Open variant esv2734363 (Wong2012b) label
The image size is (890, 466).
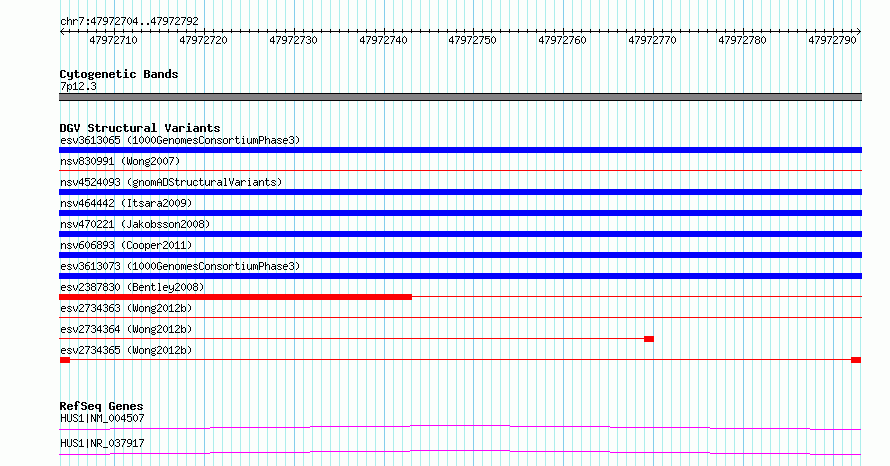tap(126, 308)
